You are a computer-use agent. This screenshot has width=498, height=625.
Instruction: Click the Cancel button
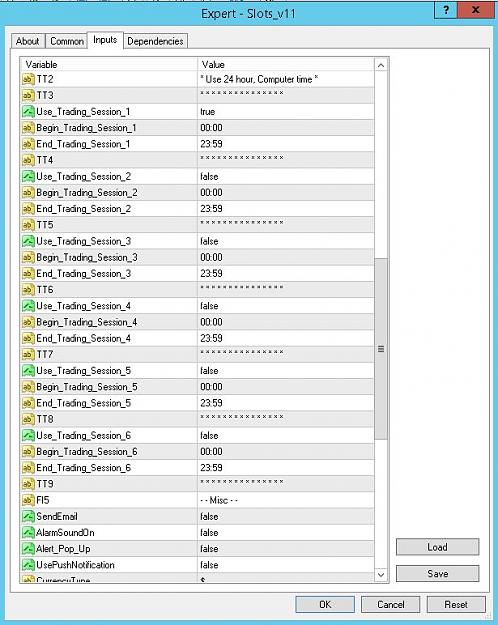(390, 604)
